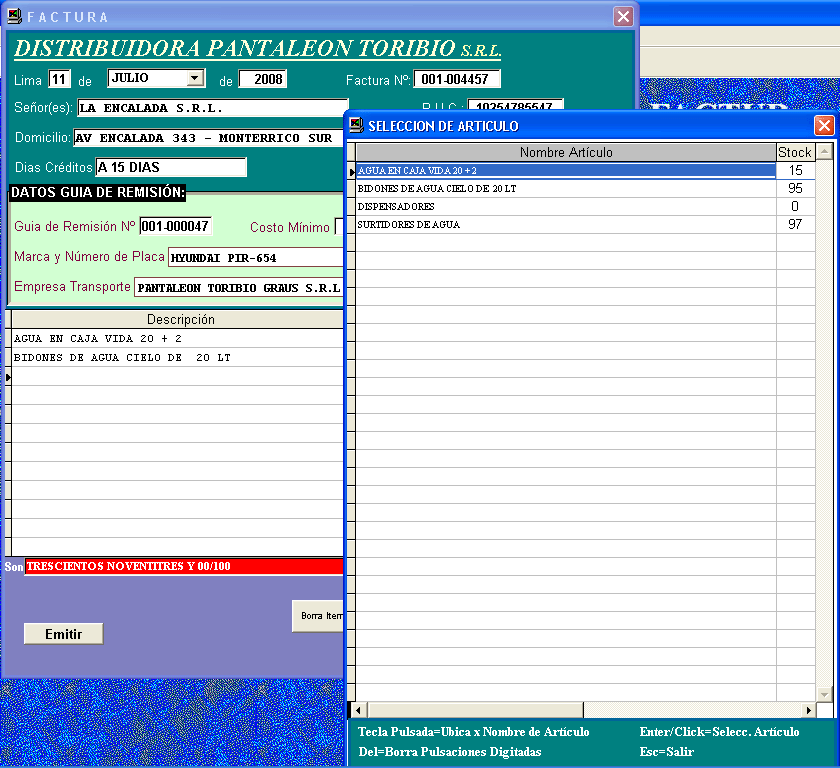840x768 pixels.
Task: Open the JULIO month dropdown
Action: [x=196, y=78]
